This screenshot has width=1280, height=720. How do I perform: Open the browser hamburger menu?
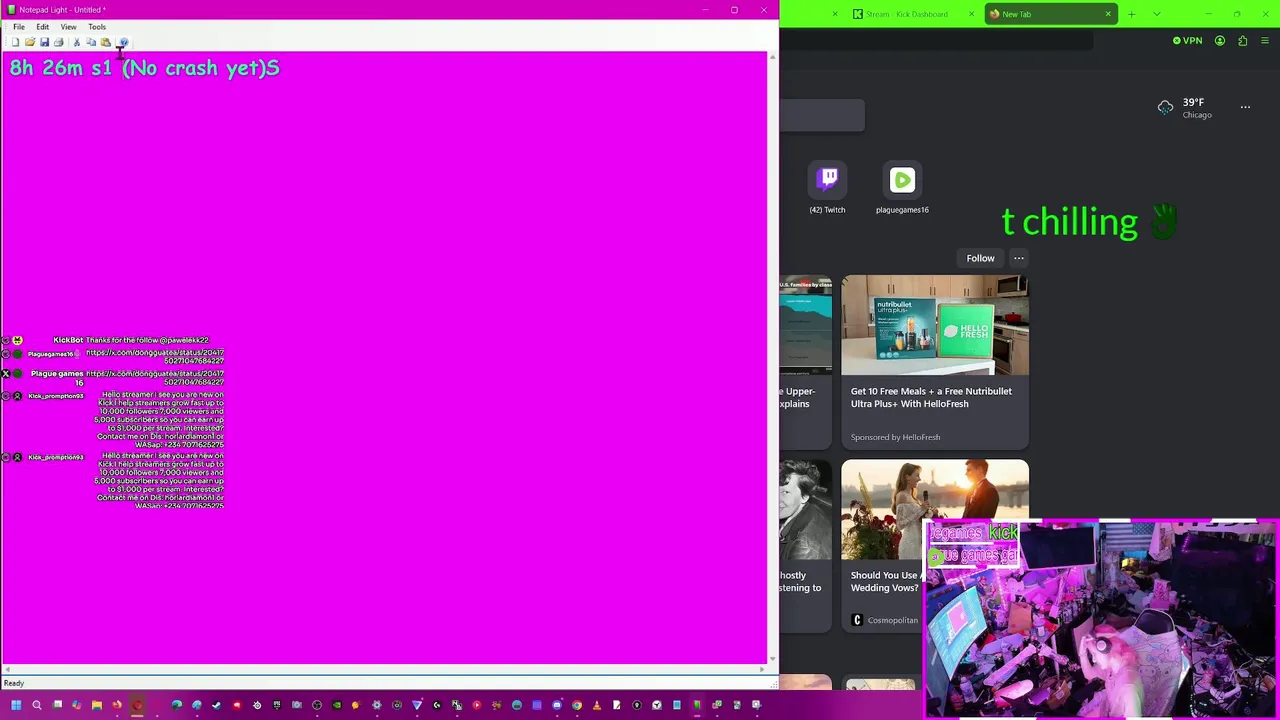point(1265,41)
